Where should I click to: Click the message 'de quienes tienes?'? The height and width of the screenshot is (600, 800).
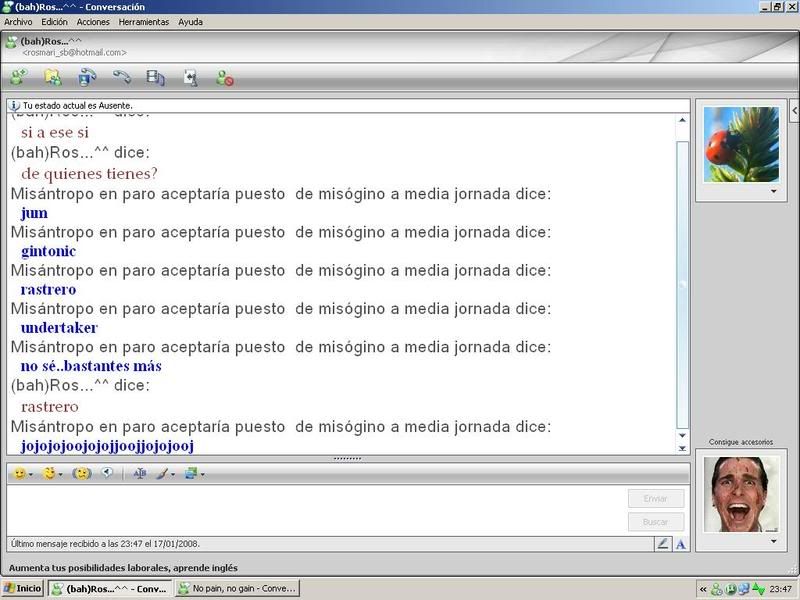[89, 173]
